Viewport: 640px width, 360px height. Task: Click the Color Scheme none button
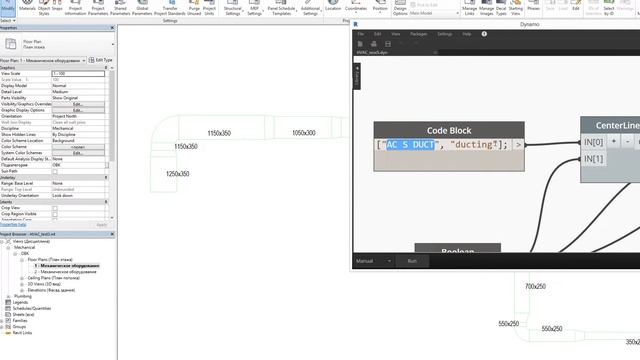pos(78,147)
